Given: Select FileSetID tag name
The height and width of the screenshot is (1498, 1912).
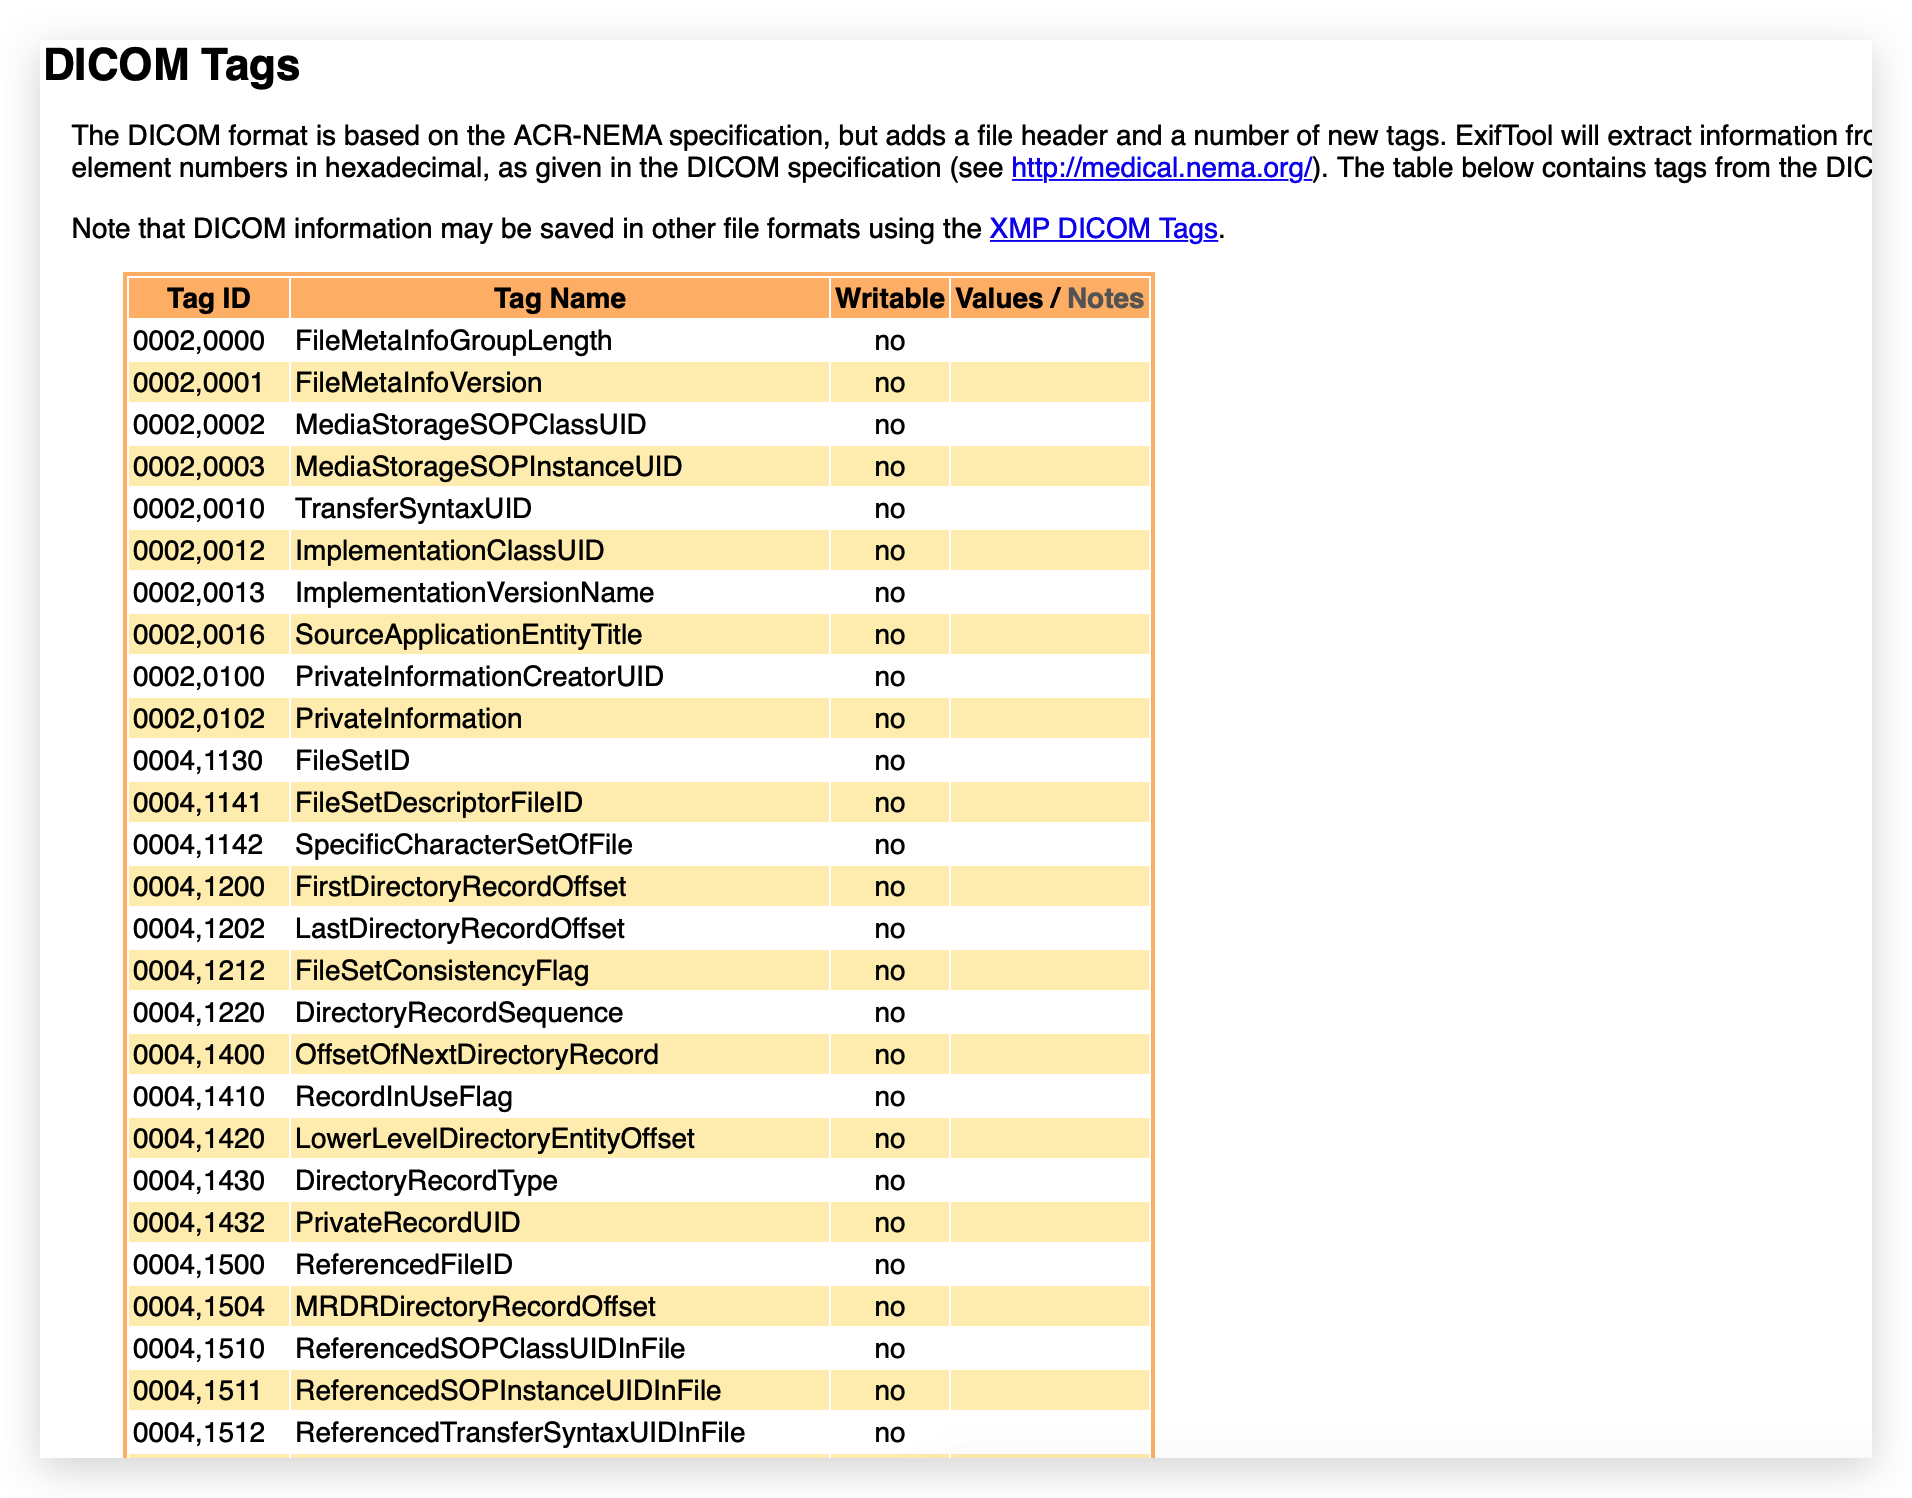Looking at the screenshot, I should coord(353,761).
